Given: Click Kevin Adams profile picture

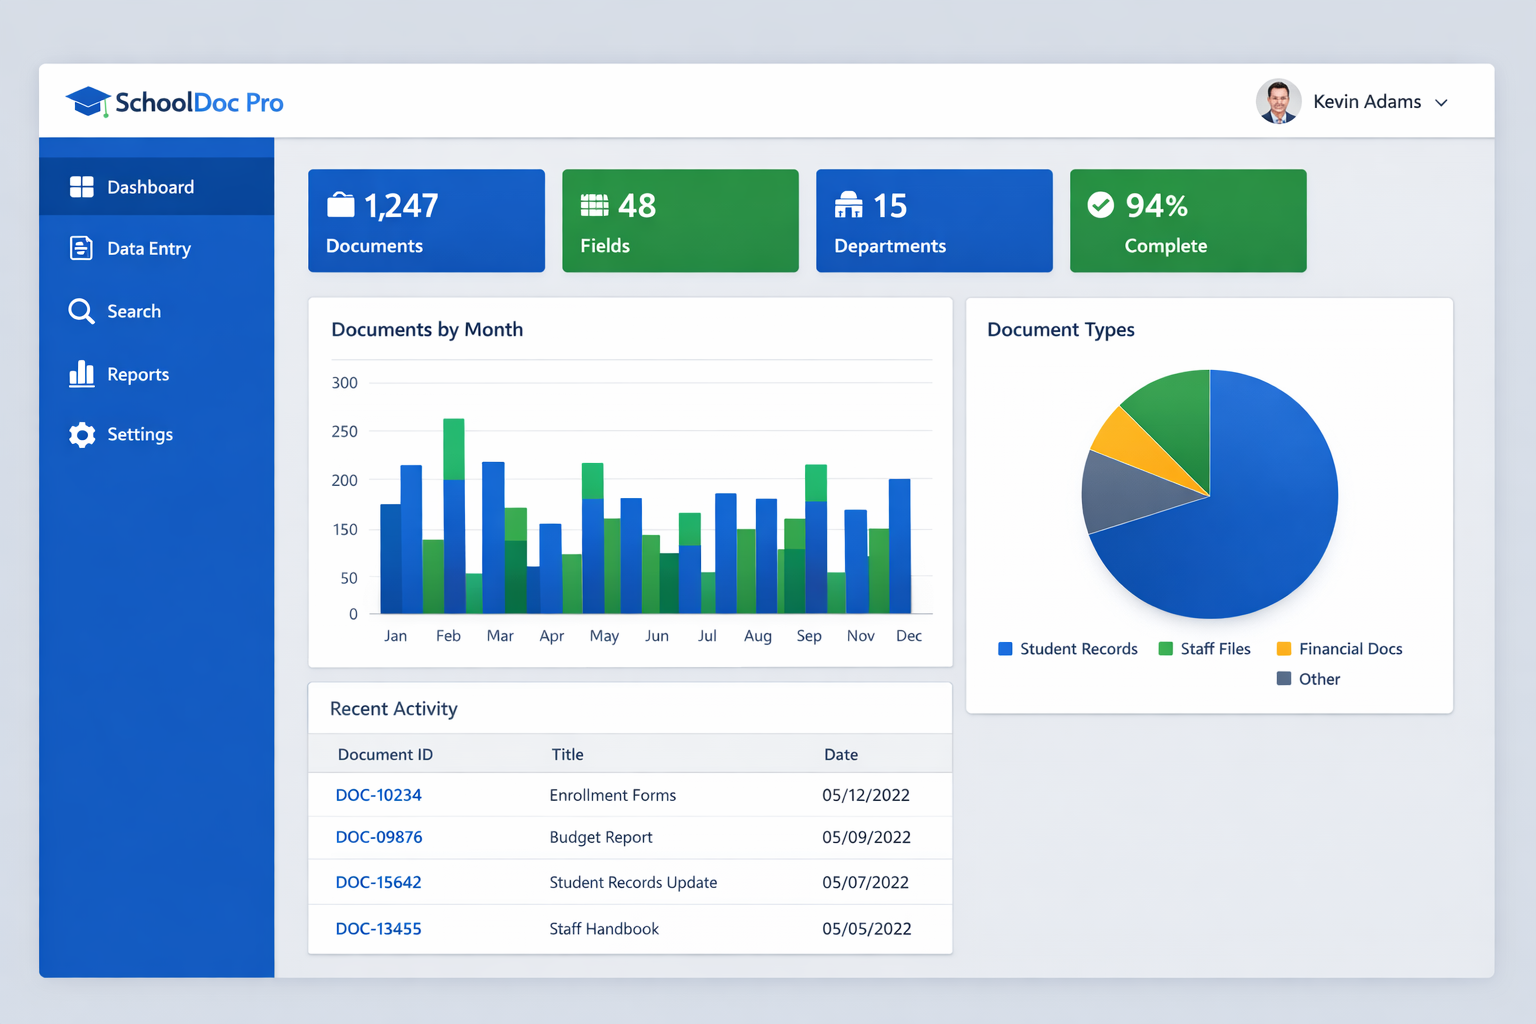Looking at the screenshot, I should [1278, 101].
